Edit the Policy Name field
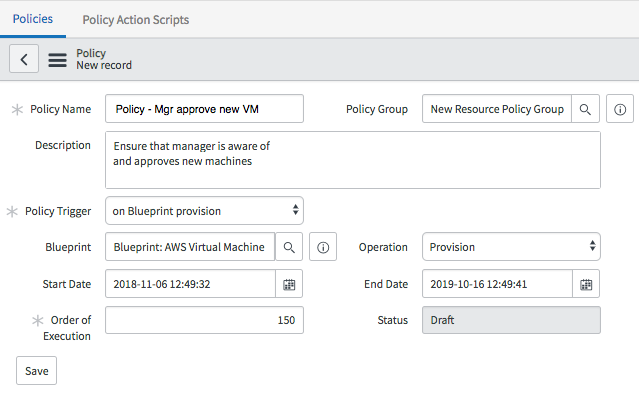639x393 pixels. pyautogui.click(x=204, y=109)
